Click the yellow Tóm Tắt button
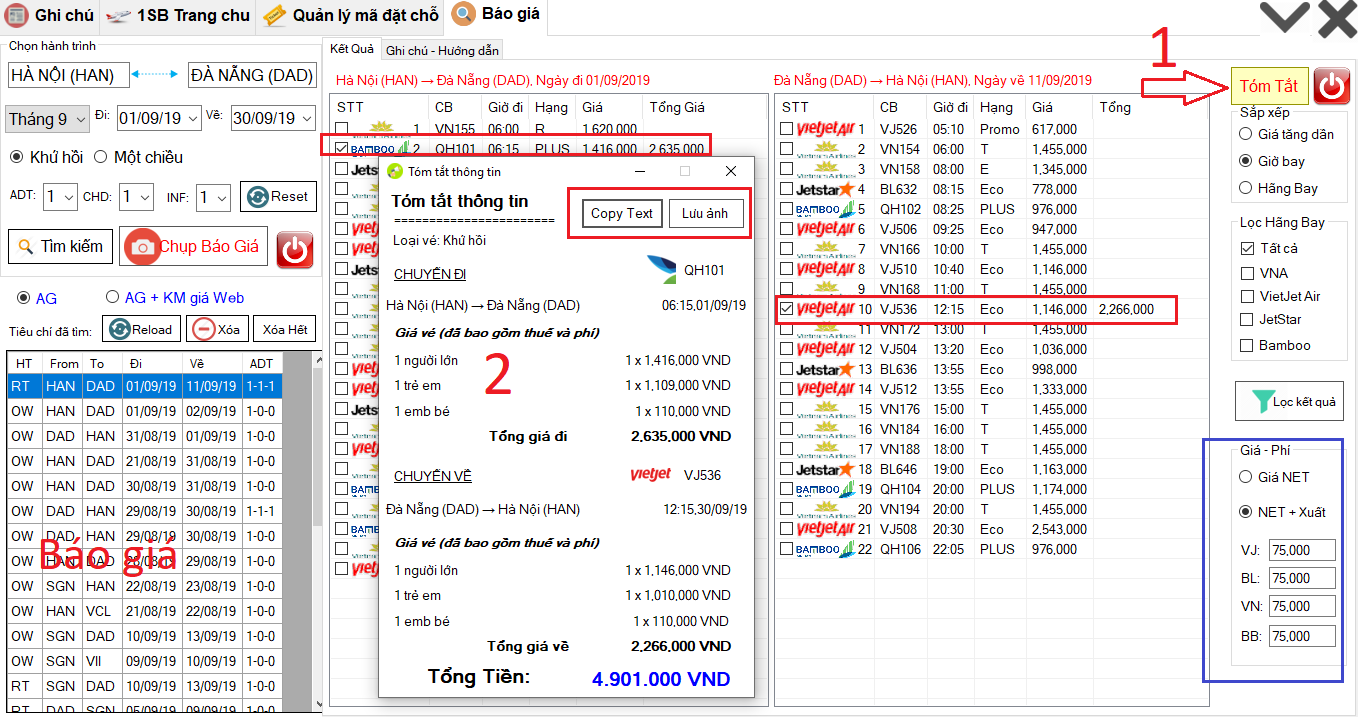 click(x=1268, y=86)
